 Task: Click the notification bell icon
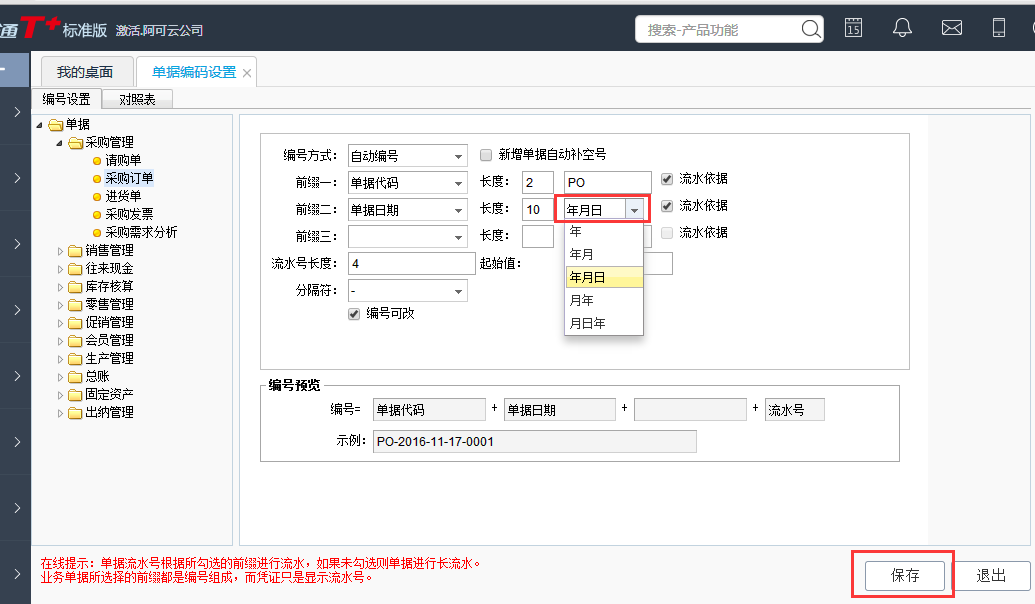[x=902, y=27]
